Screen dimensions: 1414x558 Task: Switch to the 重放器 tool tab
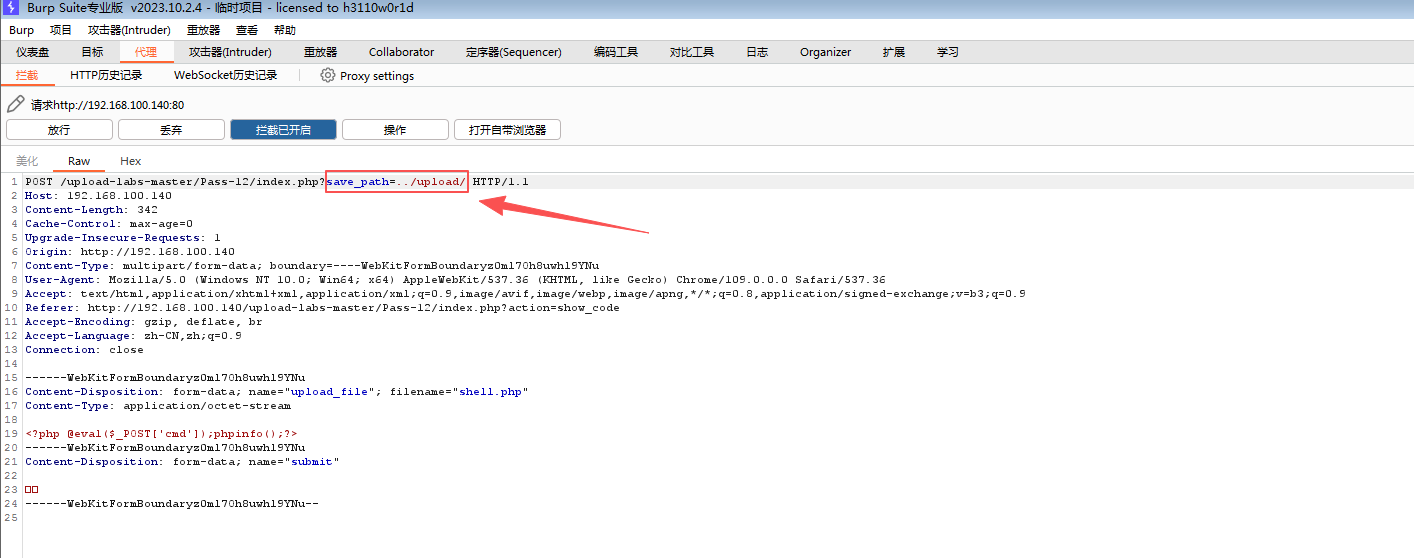click(321, 52)
